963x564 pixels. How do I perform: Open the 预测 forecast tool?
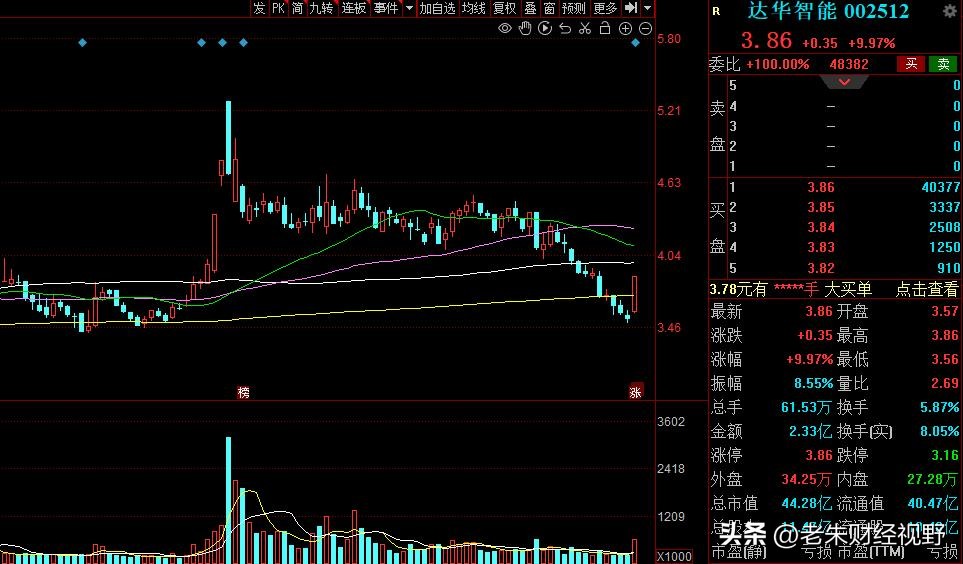coord(574,8)
